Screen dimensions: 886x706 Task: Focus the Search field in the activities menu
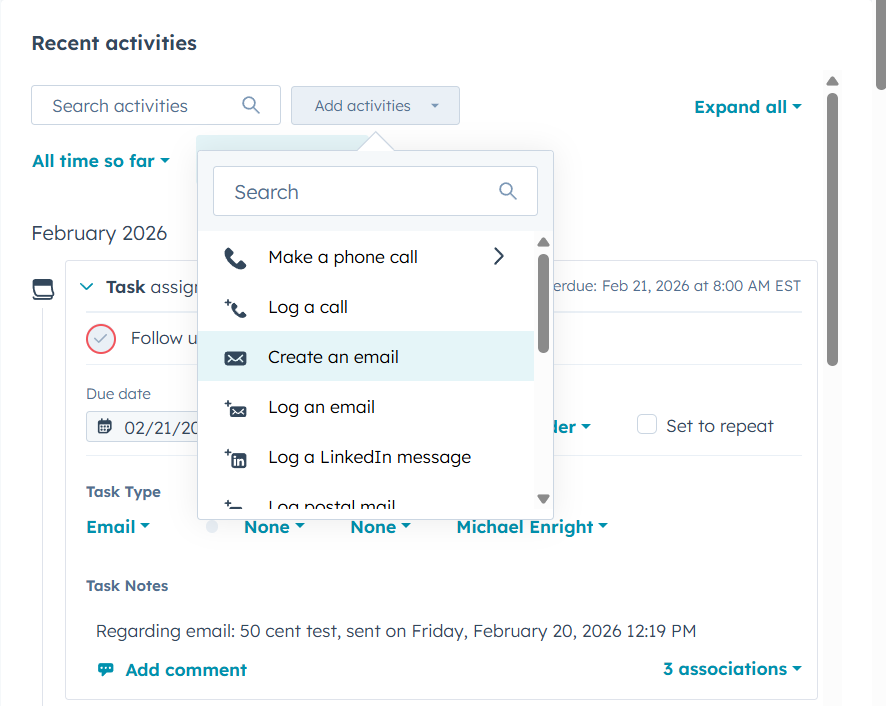pos(360,192)
